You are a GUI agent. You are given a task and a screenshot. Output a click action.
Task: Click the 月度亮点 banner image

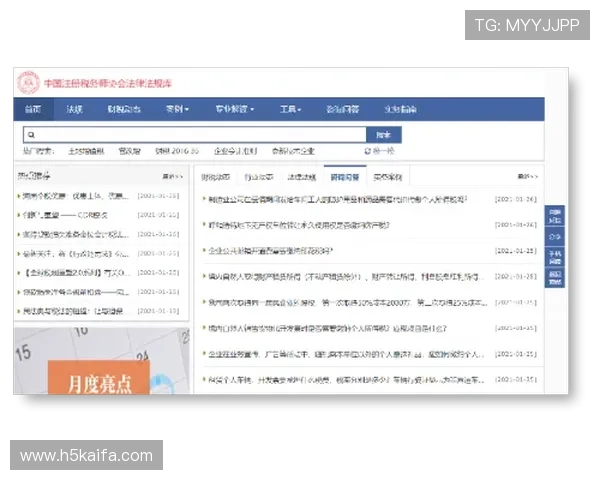tap(101, 361)
